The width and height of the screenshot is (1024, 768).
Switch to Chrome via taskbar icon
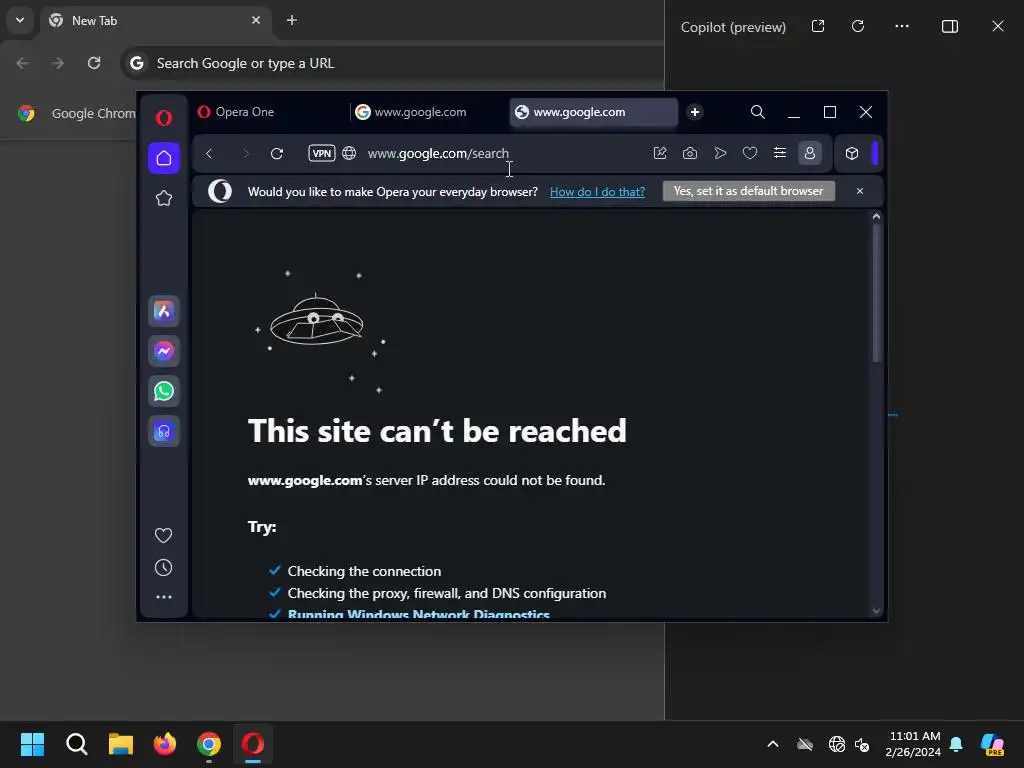click(209, 744)
